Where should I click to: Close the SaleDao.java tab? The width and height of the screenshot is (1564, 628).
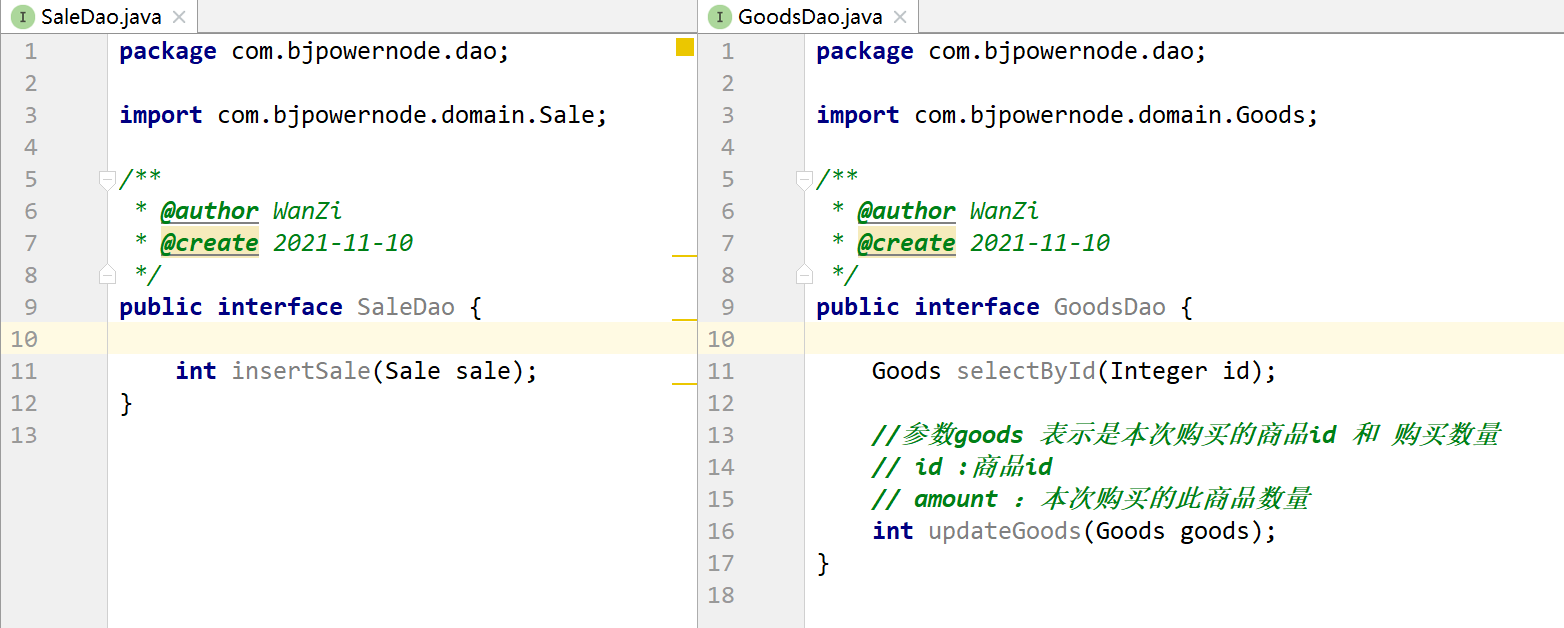[x=179, y=17]
